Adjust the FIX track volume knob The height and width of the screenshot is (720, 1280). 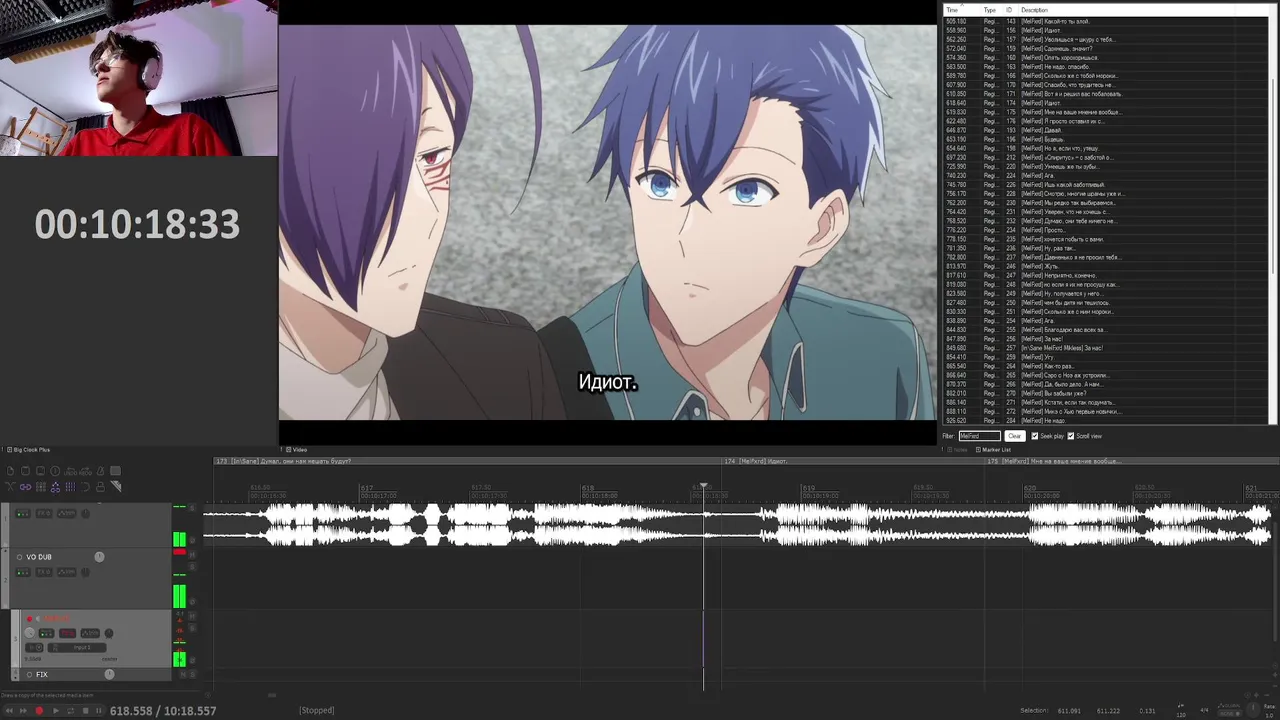[x=109, y=675]
